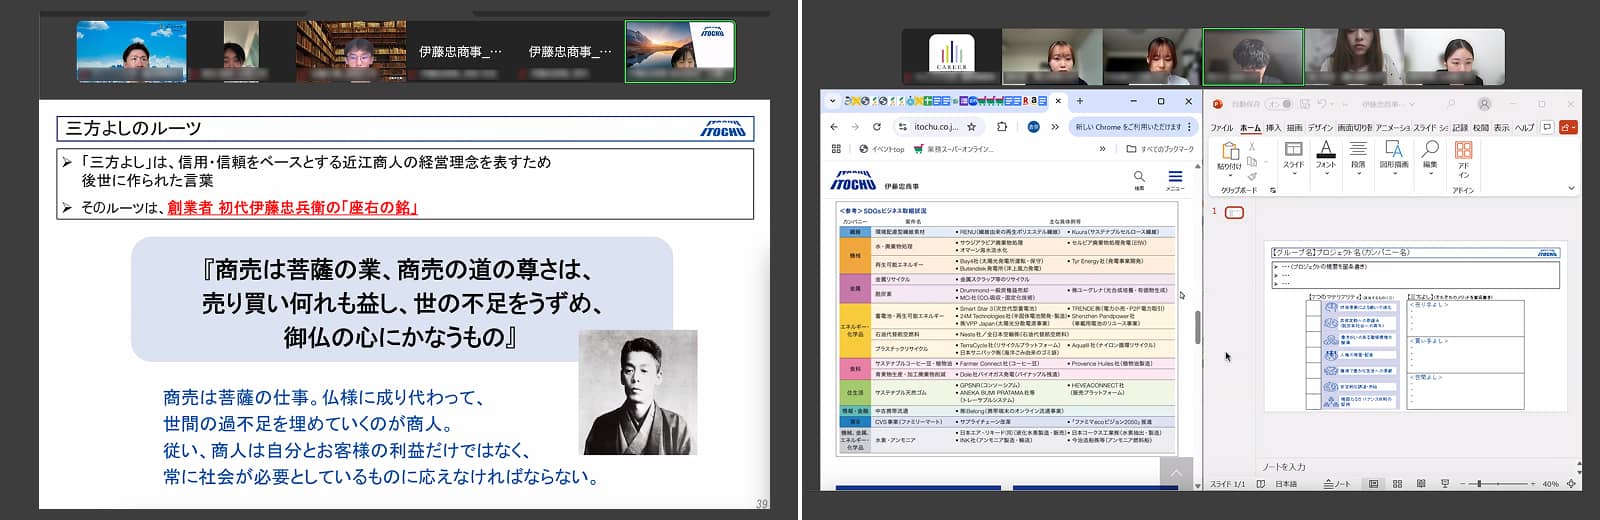Open Chrome tab search dropdown arrow
The height and width of the screenshot is (520, 1600).
coord(835,101)
